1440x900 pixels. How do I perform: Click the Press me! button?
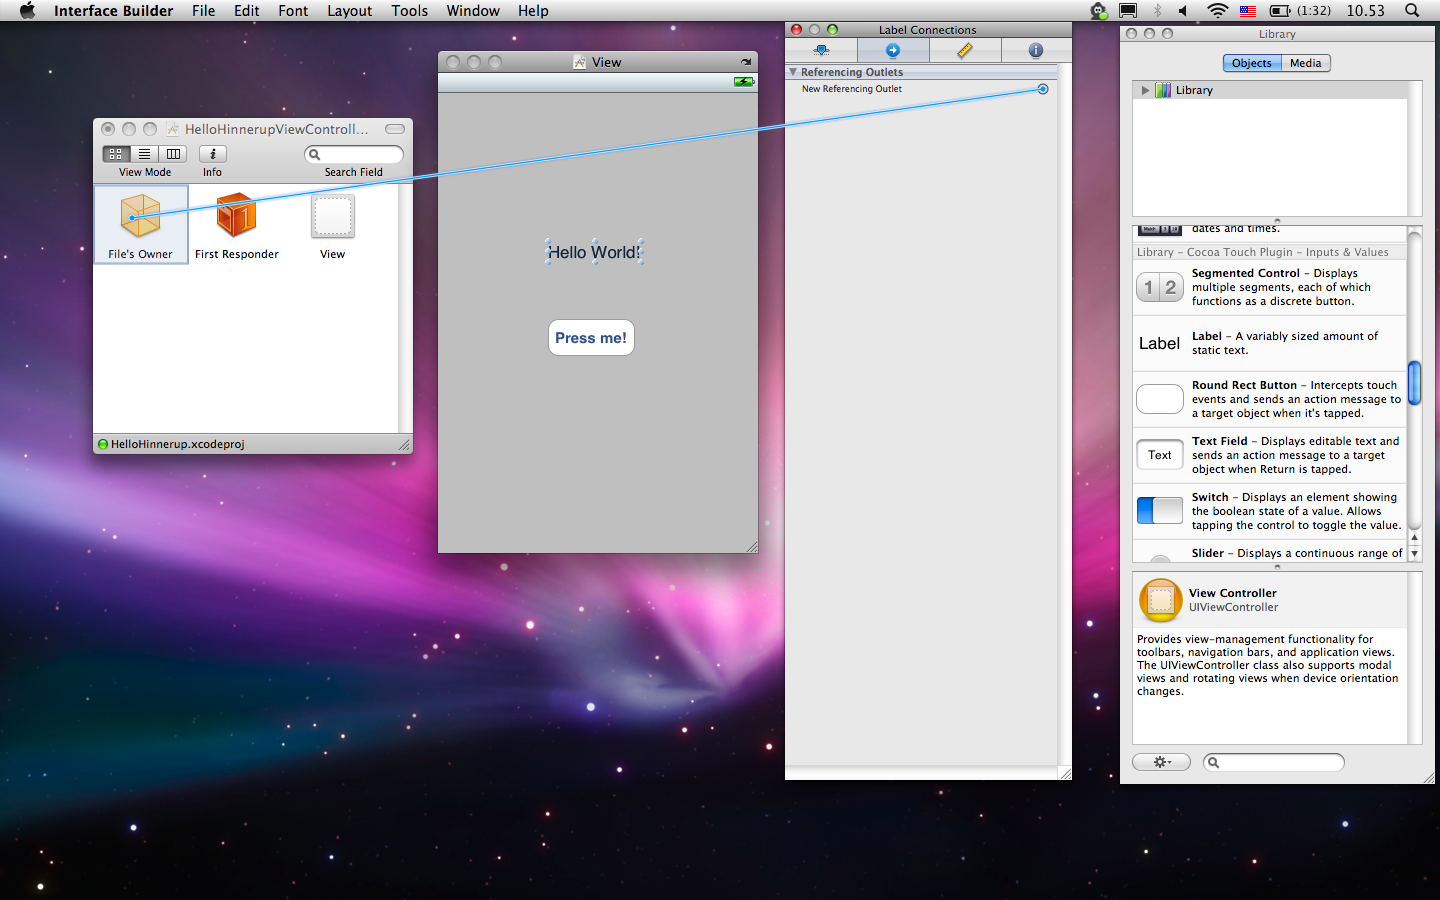[x=591, y=338]
